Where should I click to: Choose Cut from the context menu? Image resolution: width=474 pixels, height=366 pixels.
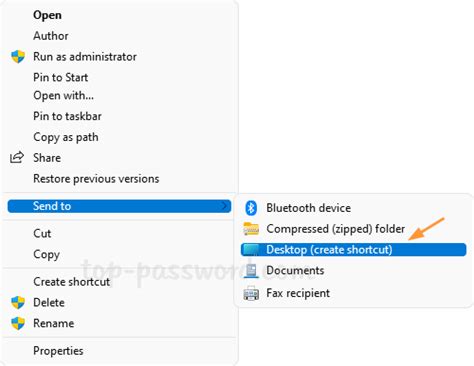(42, 233)
